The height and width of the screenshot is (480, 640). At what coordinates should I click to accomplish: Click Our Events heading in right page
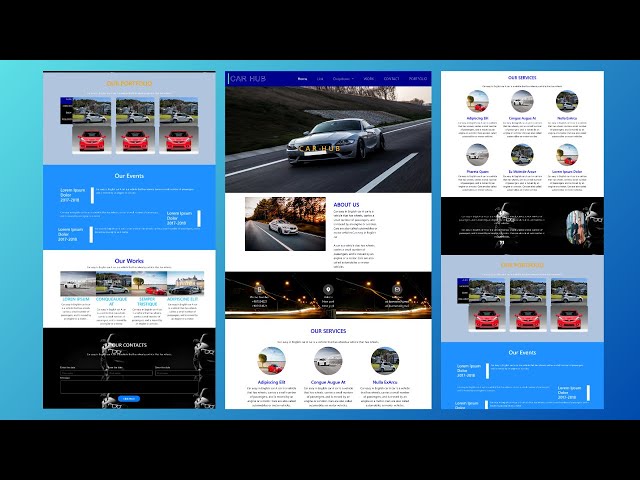(x=522, y=353)
